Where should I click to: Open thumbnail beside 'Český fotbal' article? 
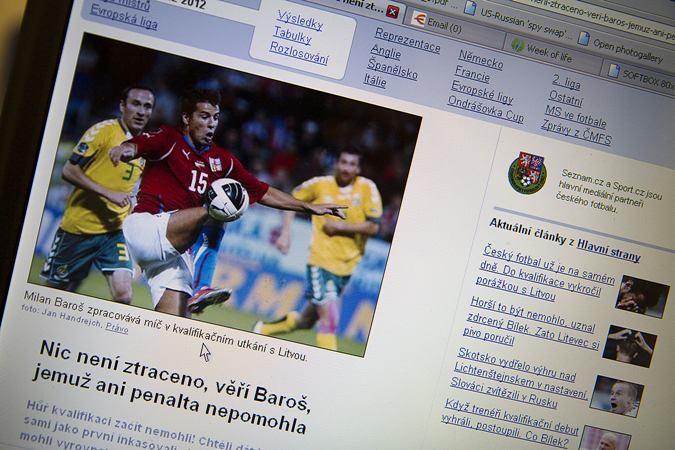point(642,297)
